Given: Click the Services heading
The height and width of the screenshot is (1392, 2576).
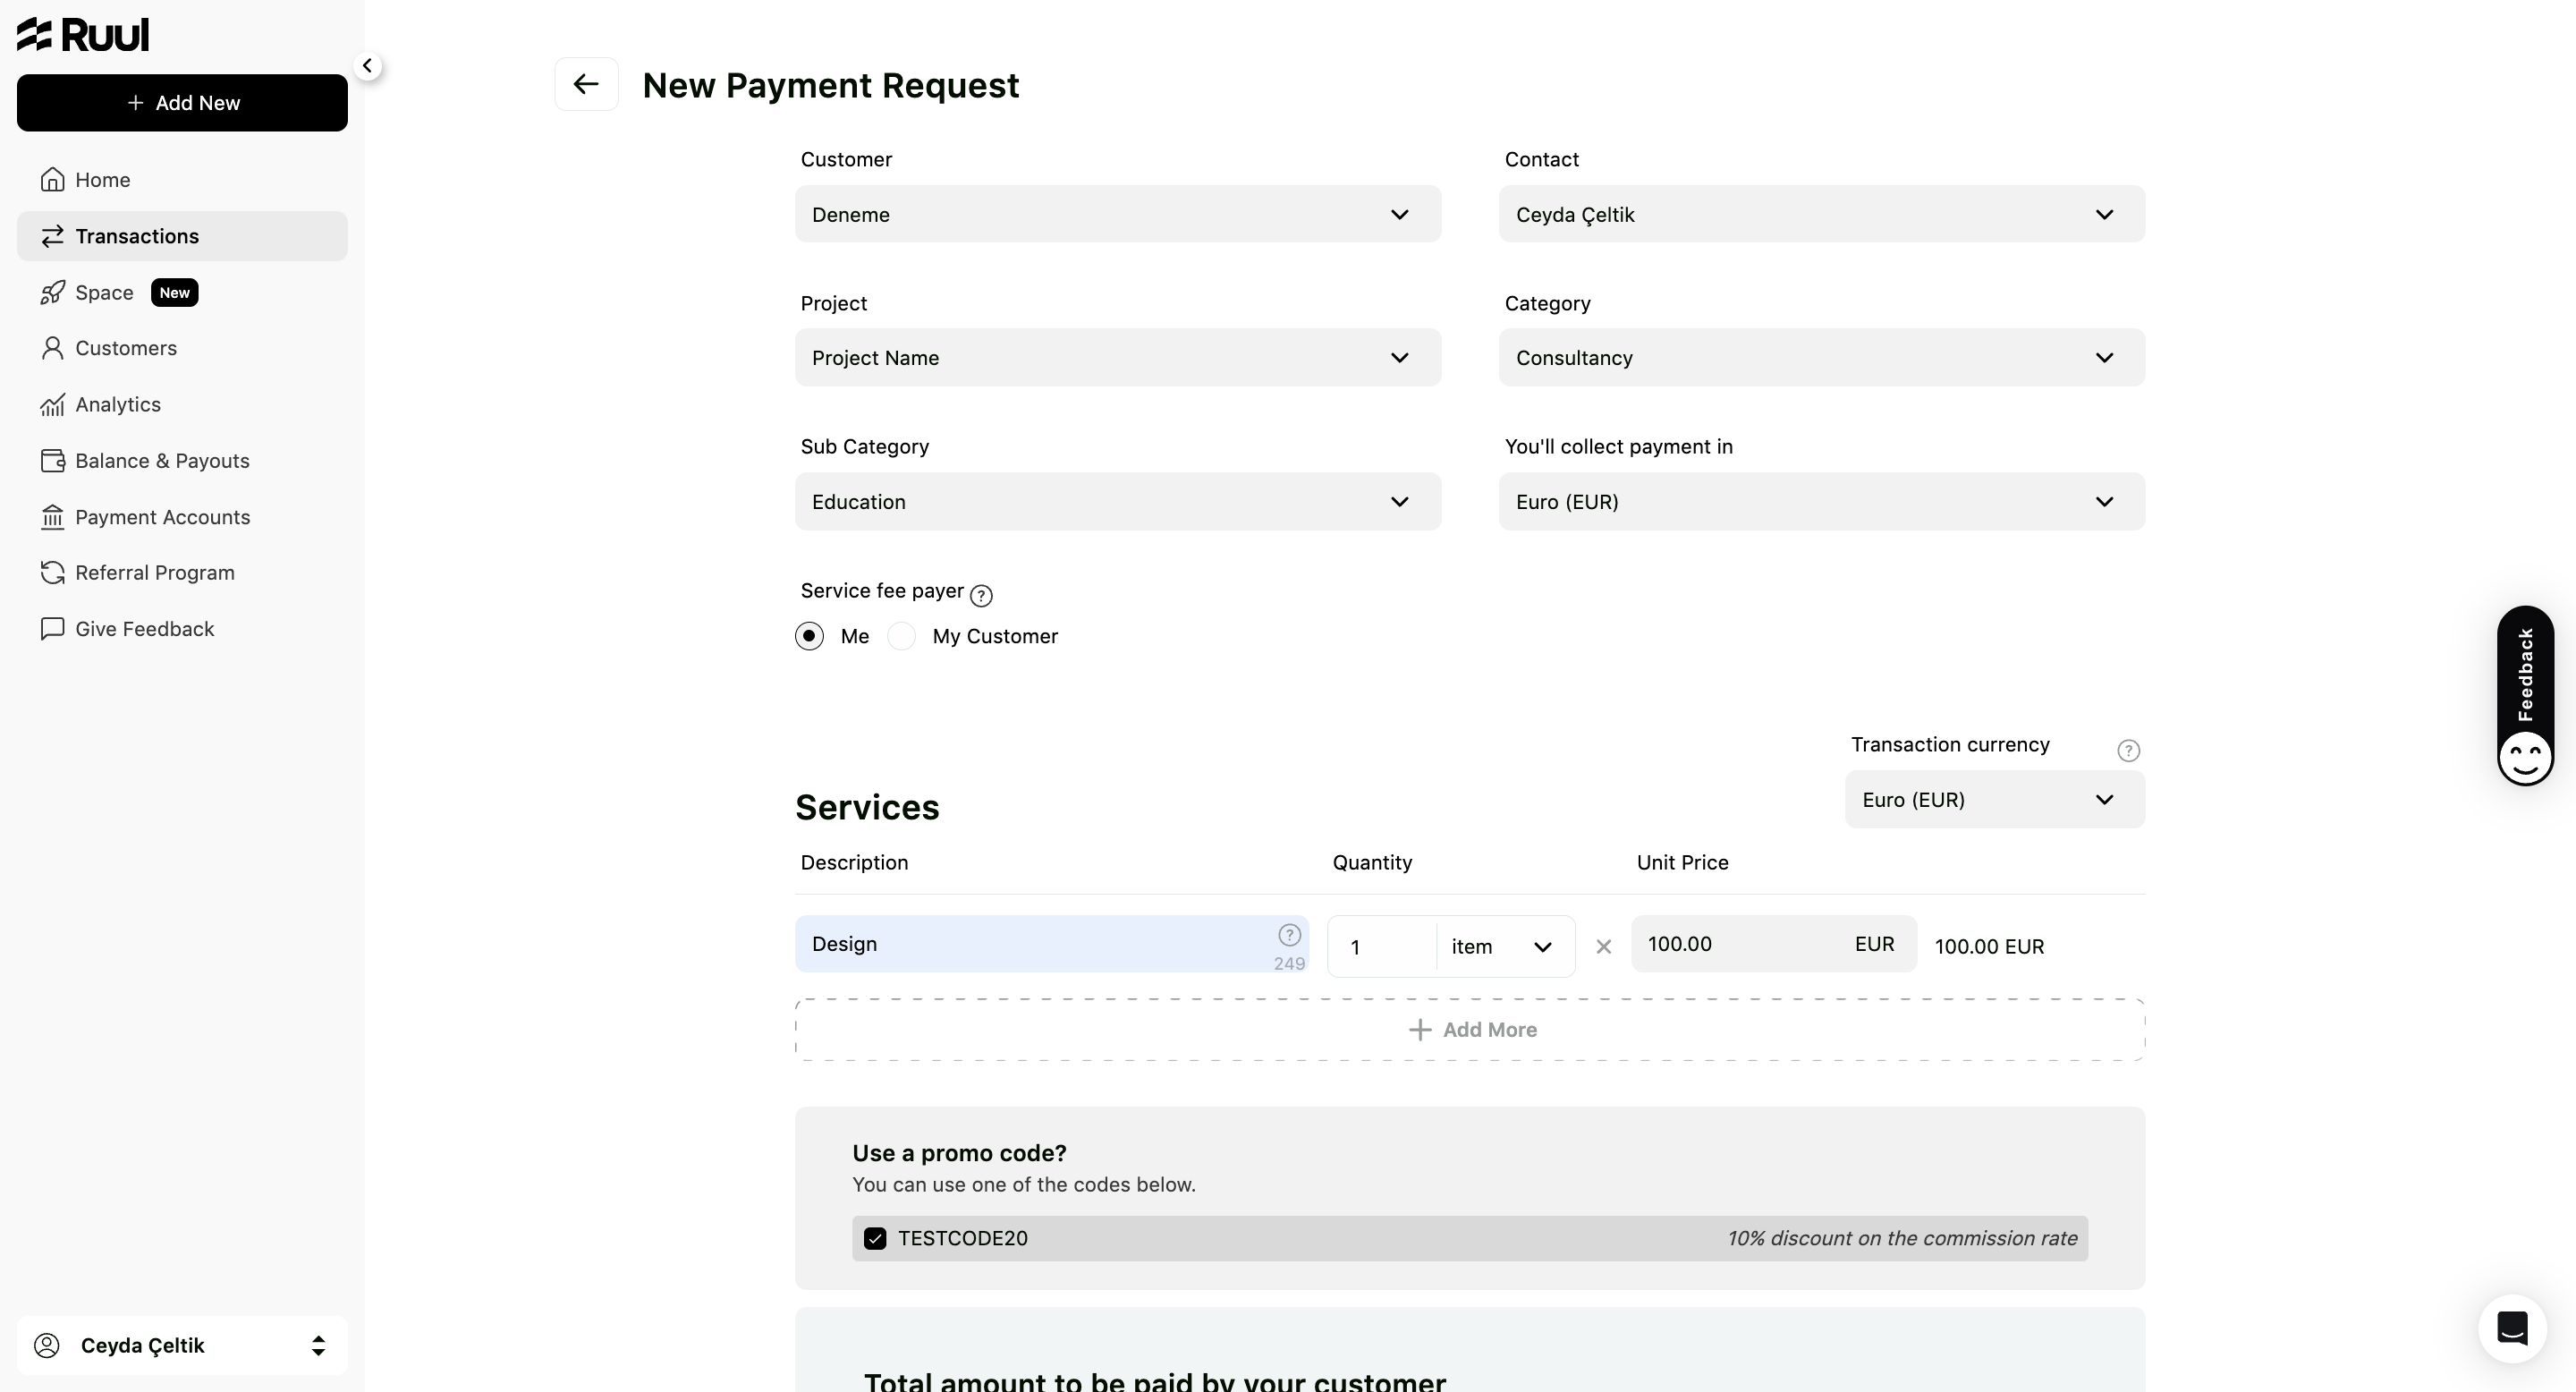Looking at the screenshot, I should pos(867,808).
